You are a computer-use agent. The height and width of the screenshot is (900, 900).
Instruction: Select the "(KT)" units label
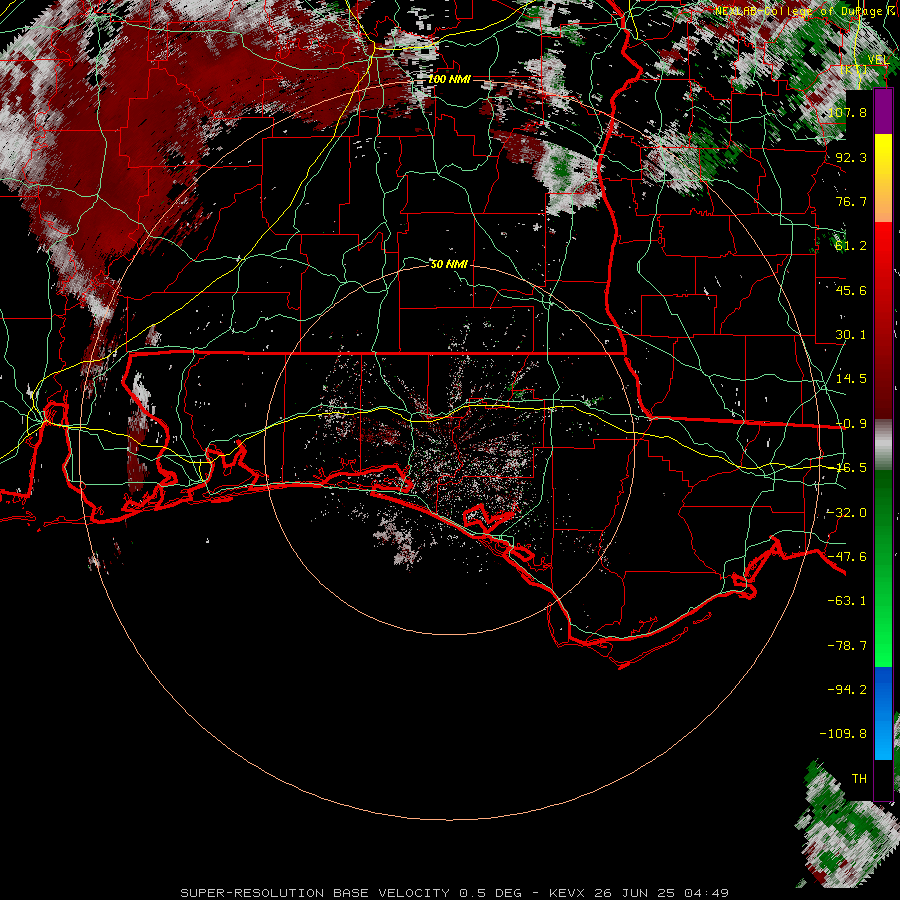click(854, 69)
